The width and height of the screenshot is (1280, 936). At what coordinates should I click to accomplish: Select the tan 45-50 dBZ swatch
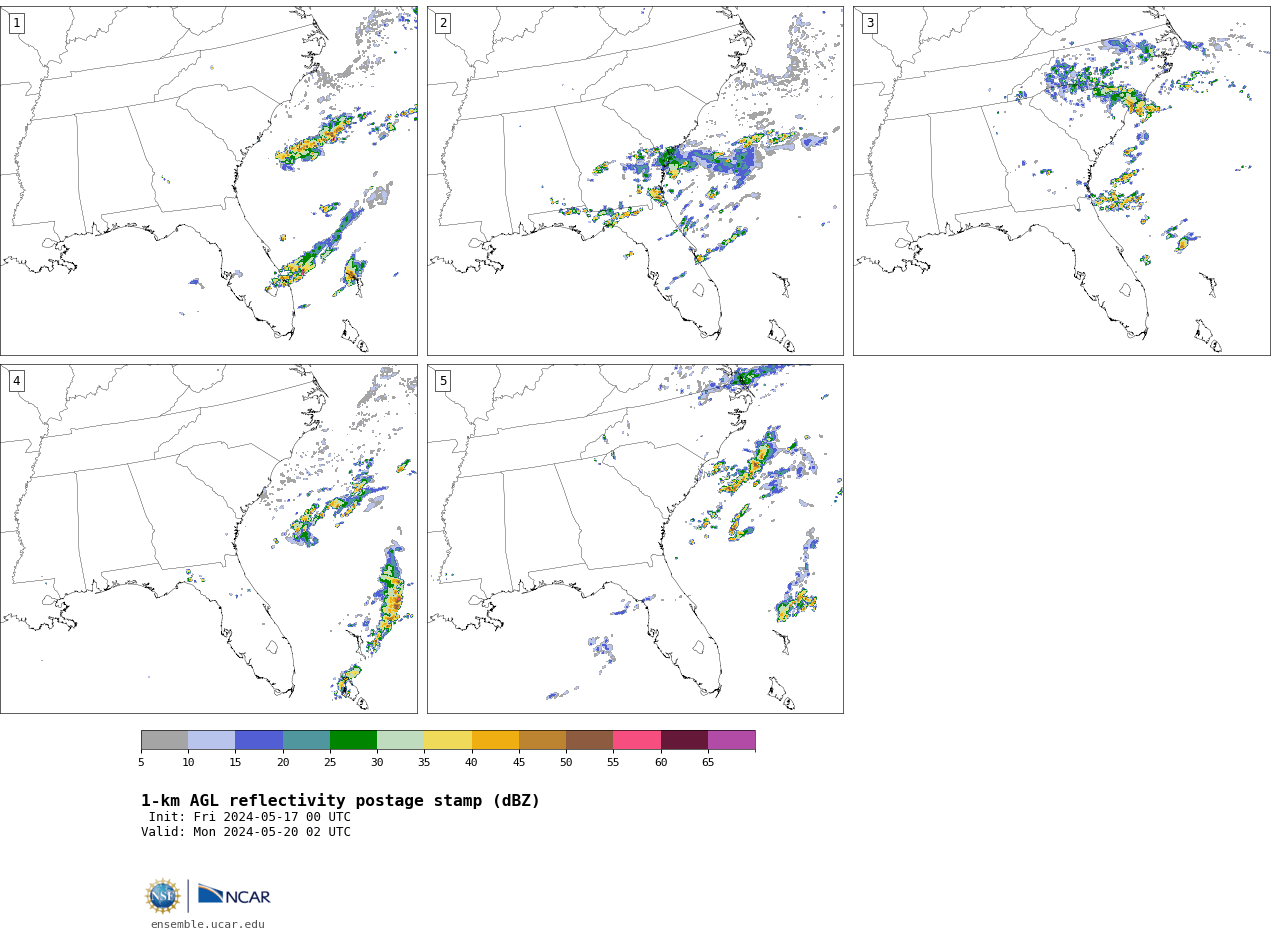click(542, 740)
